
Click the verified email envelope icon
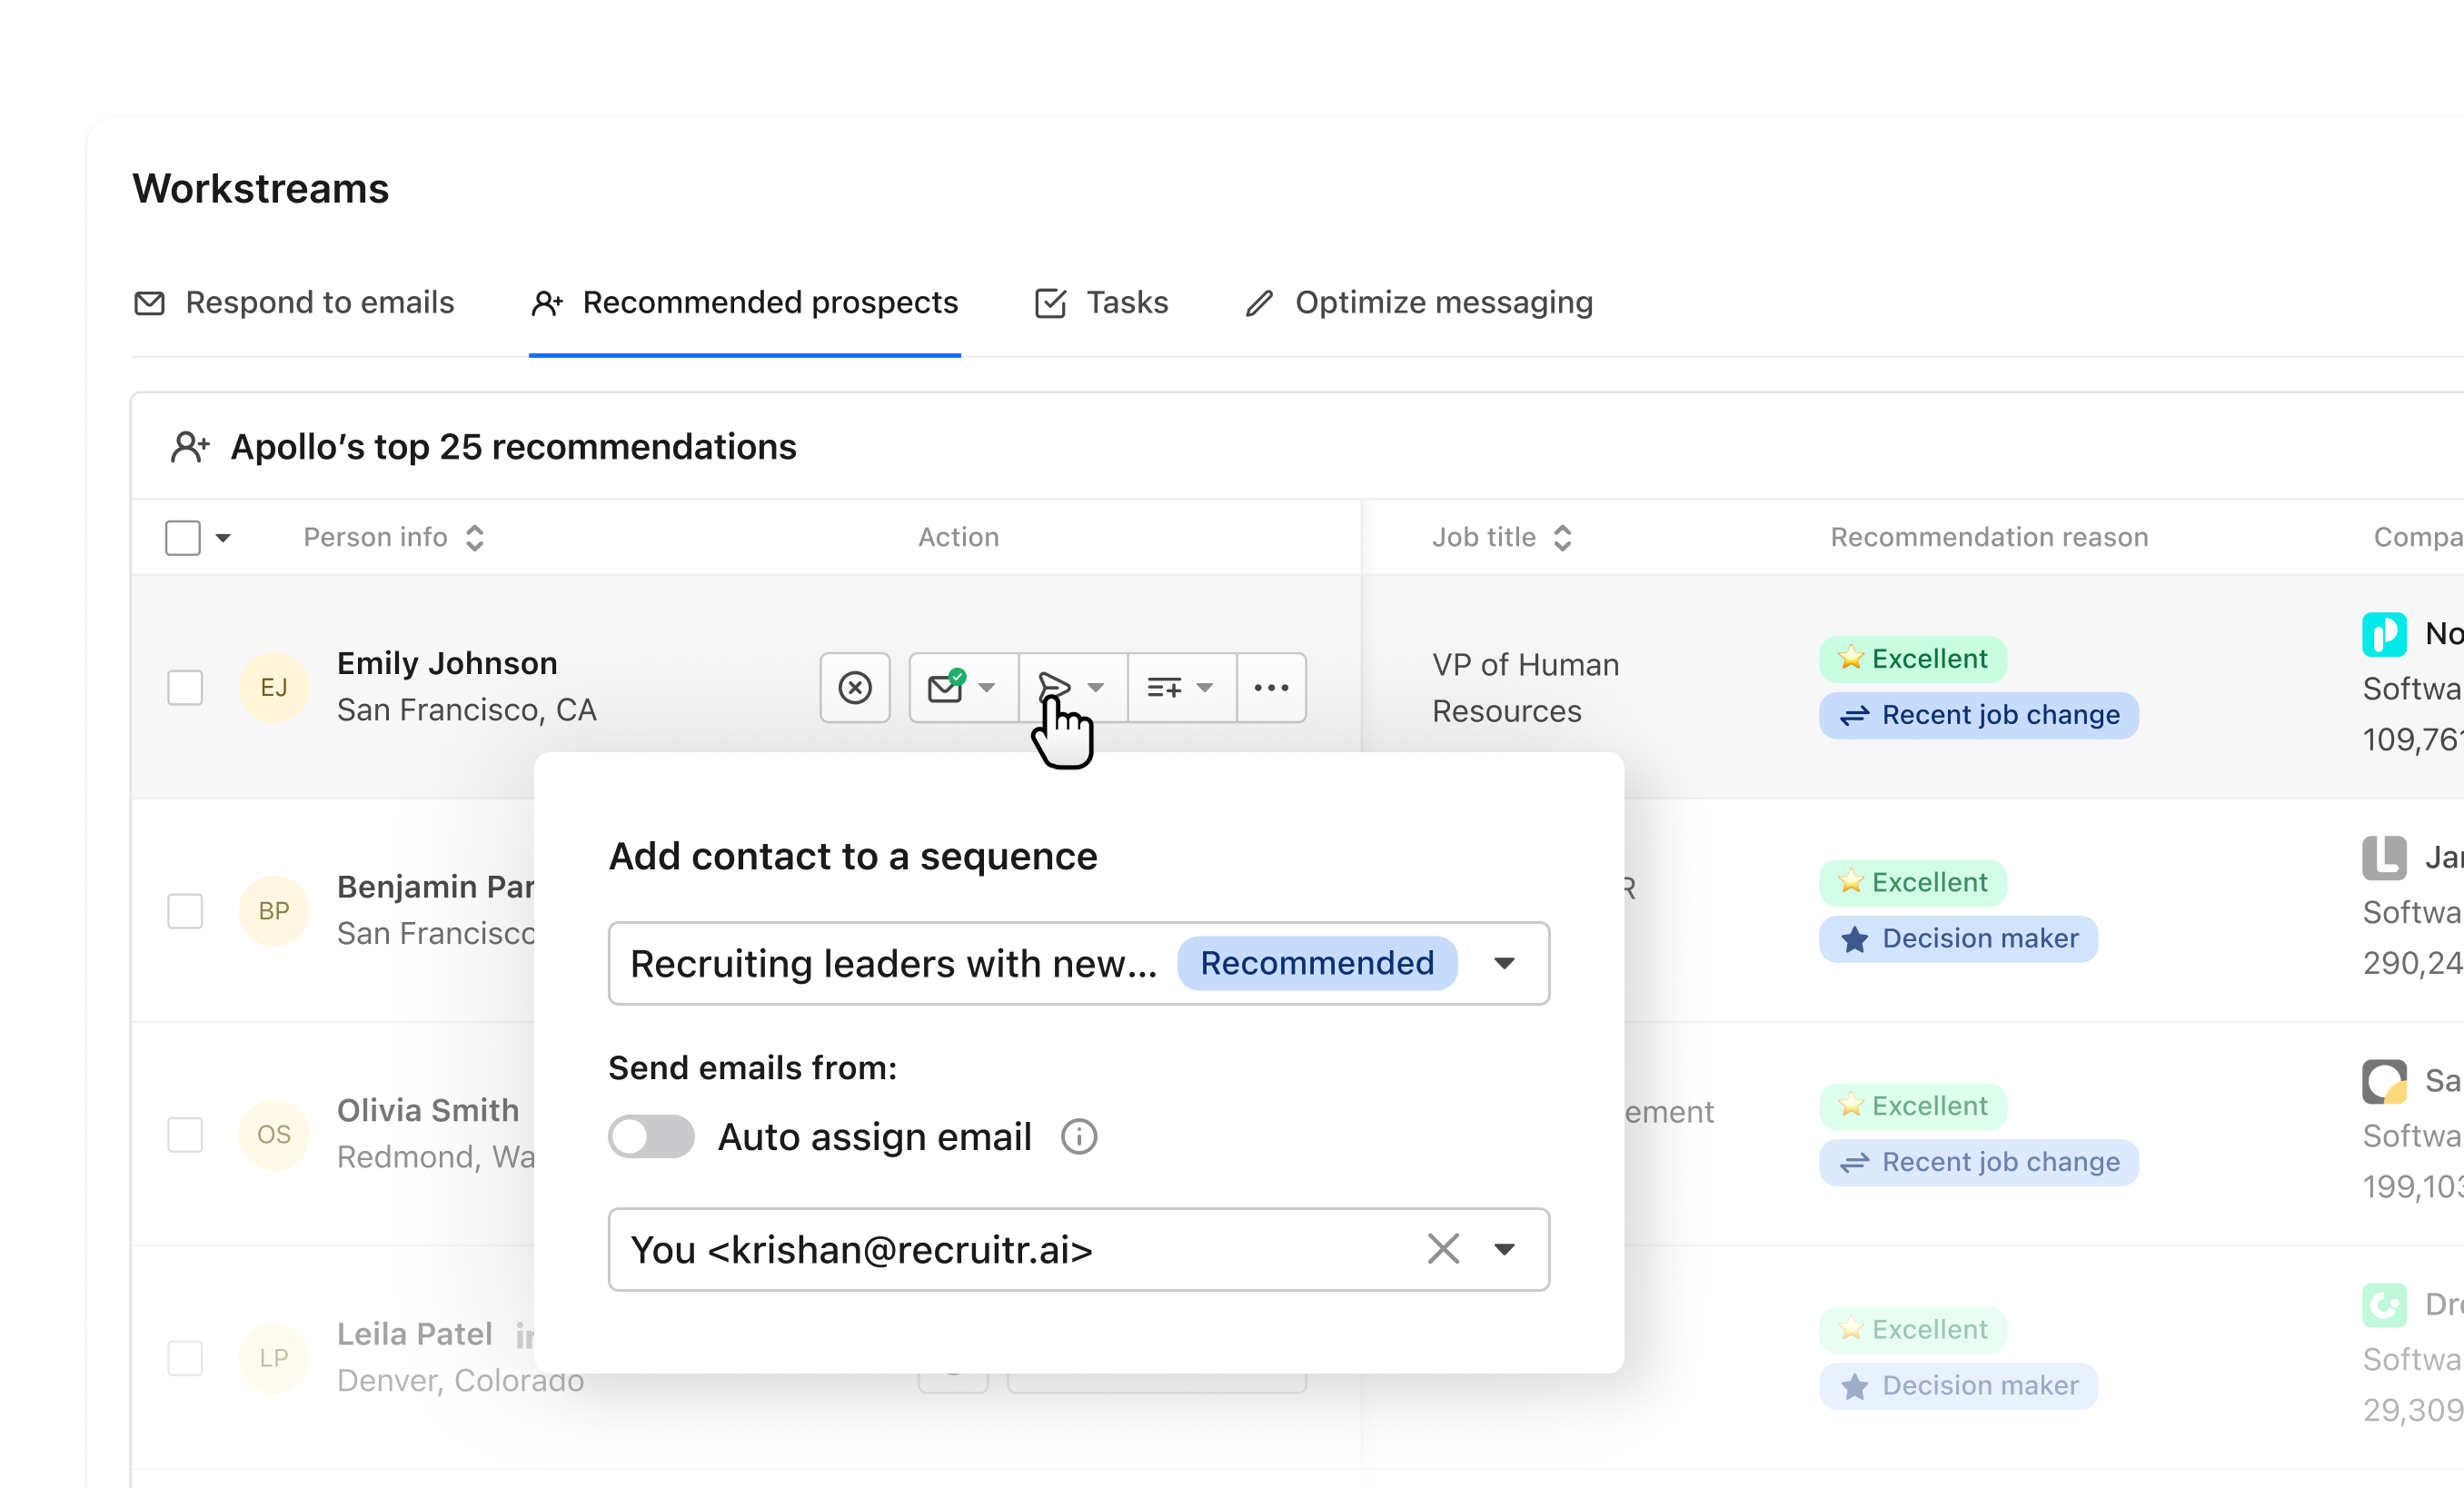pyautogui.click(x=946, y=687)
